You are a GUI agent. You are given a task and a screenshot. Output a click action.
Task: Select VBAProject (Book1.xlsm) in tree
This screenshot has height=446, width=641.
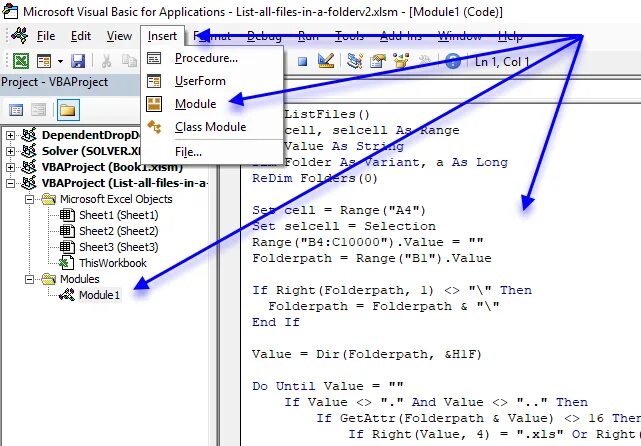coord(112,167)
